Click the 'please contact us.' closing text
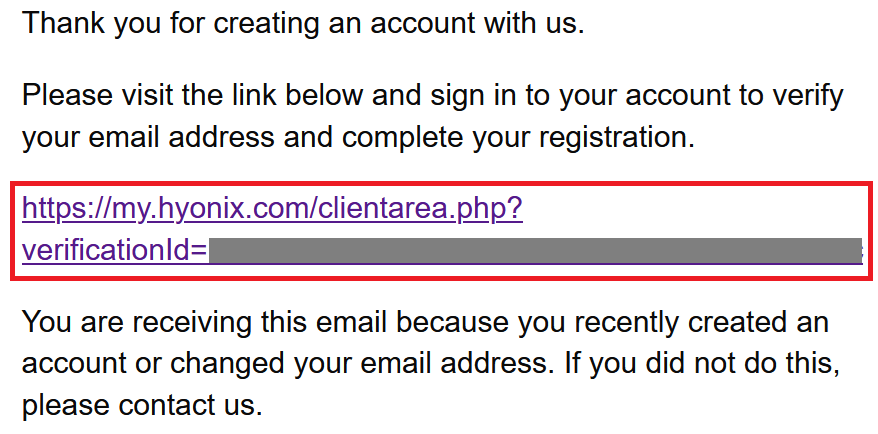Screen dimensions: 878x434 (x=142, y=405)
